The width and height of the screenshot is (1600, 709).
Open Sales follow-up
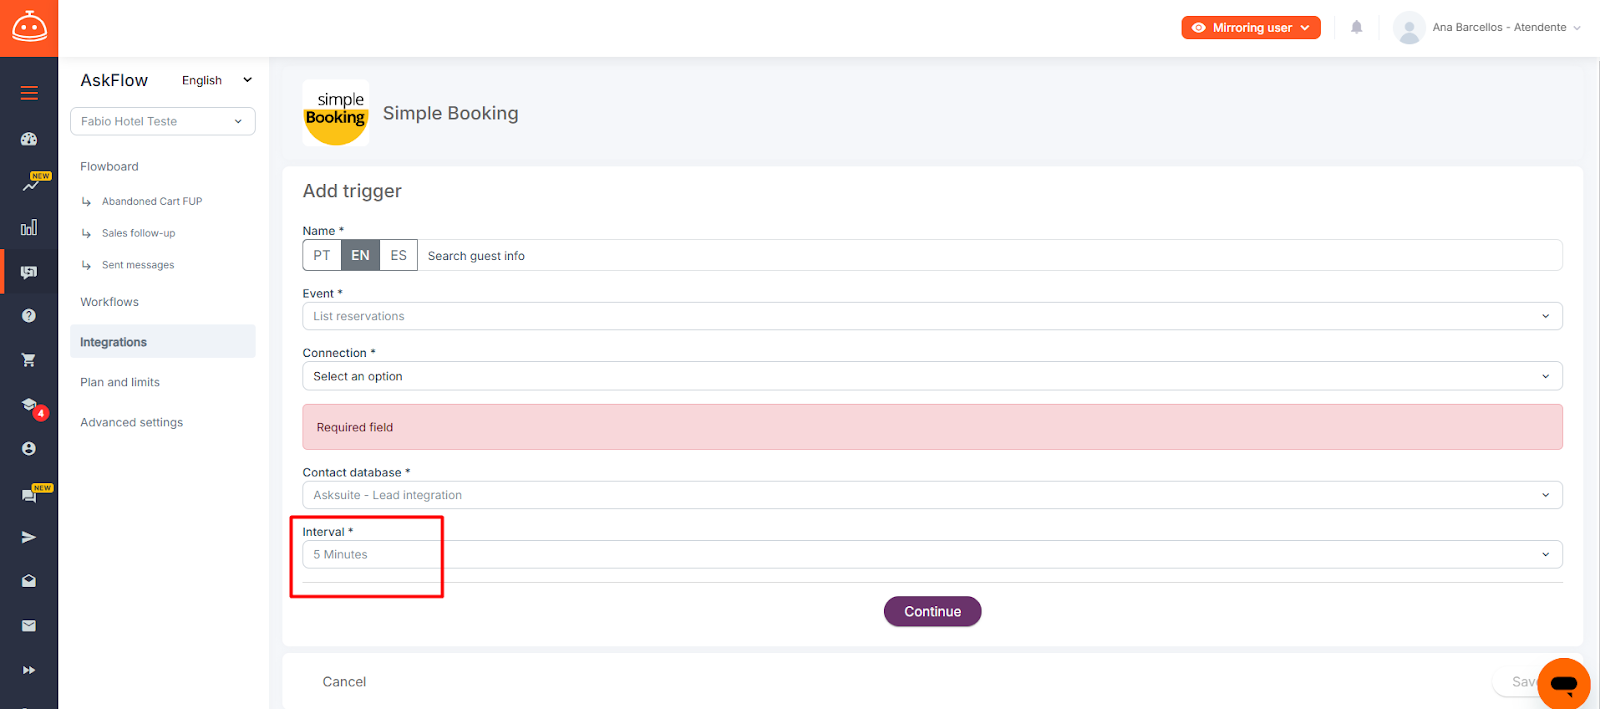pos(139,233)
